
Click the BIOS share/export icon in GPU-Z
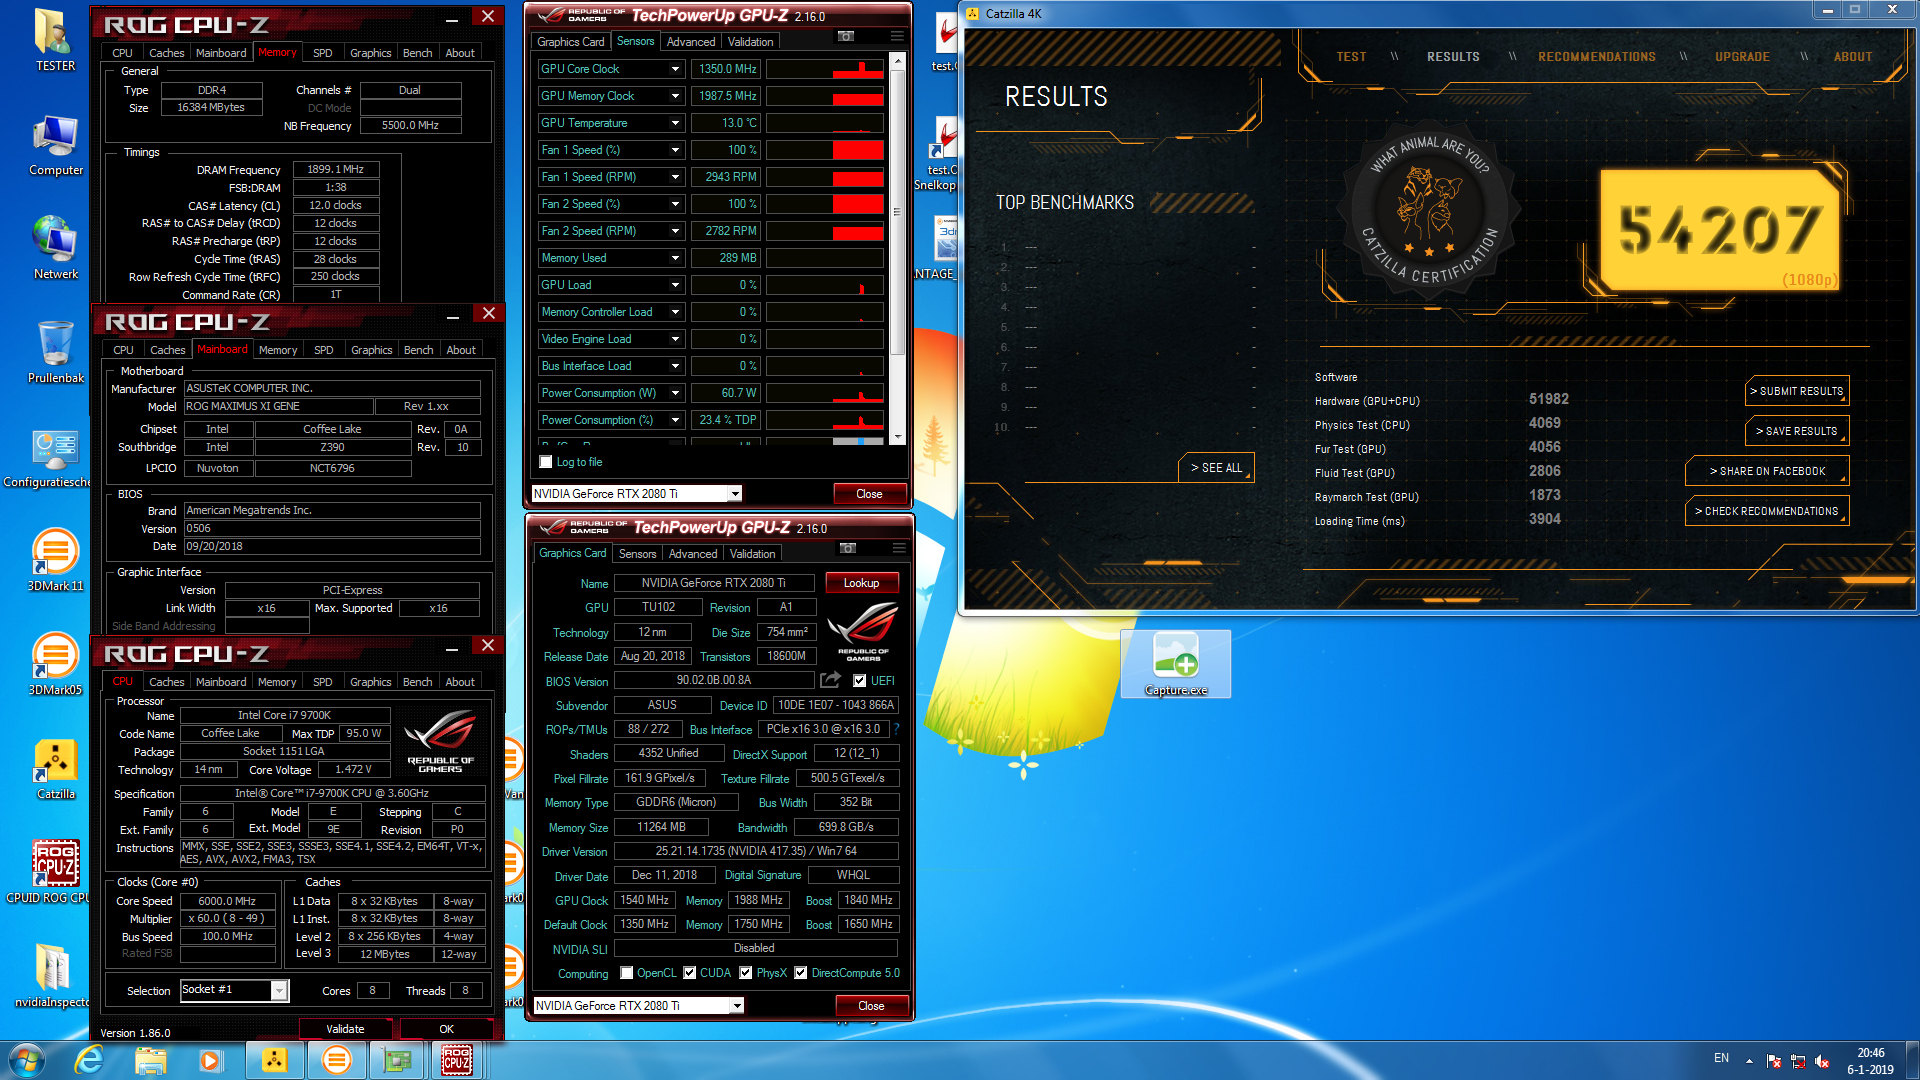pos(830,680)
